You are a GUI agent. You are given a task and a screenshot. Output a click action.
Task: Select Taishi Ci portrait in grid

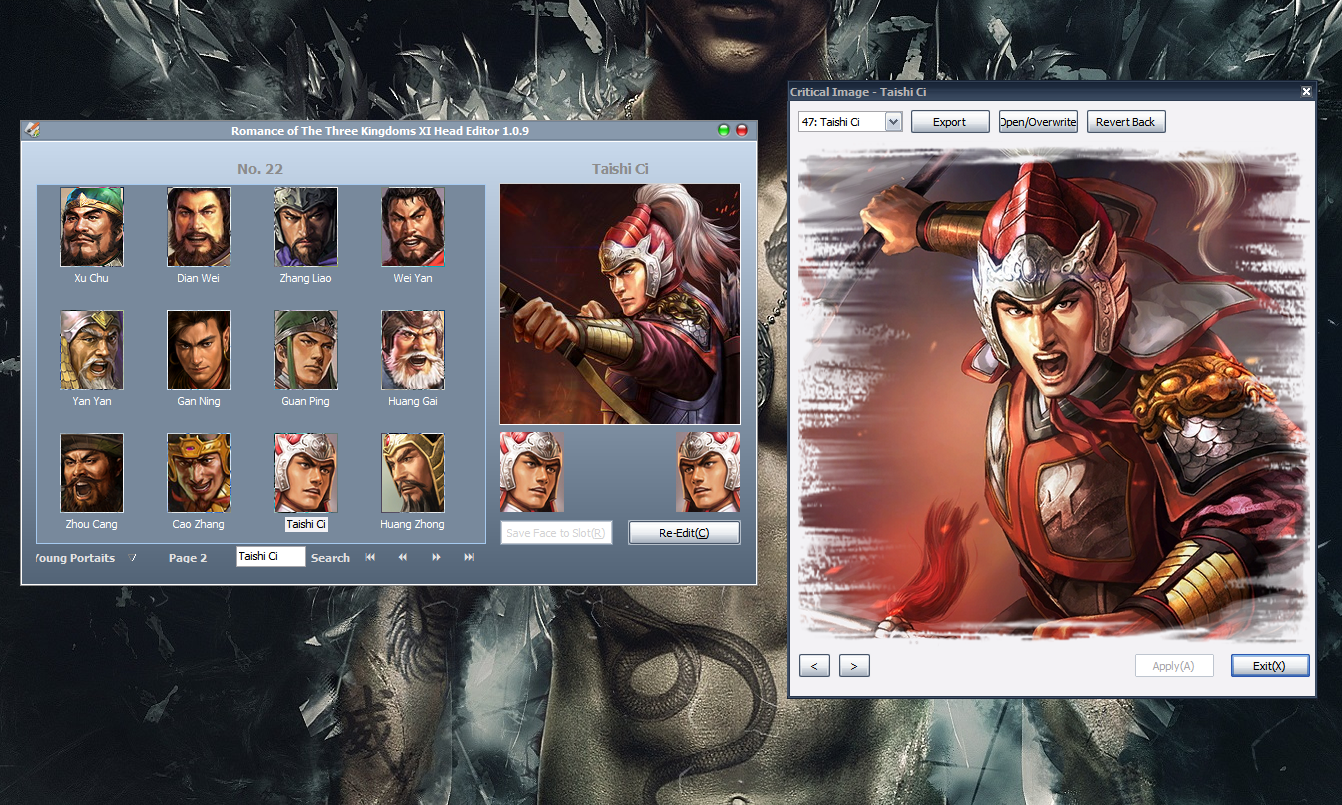click(306, 472)
